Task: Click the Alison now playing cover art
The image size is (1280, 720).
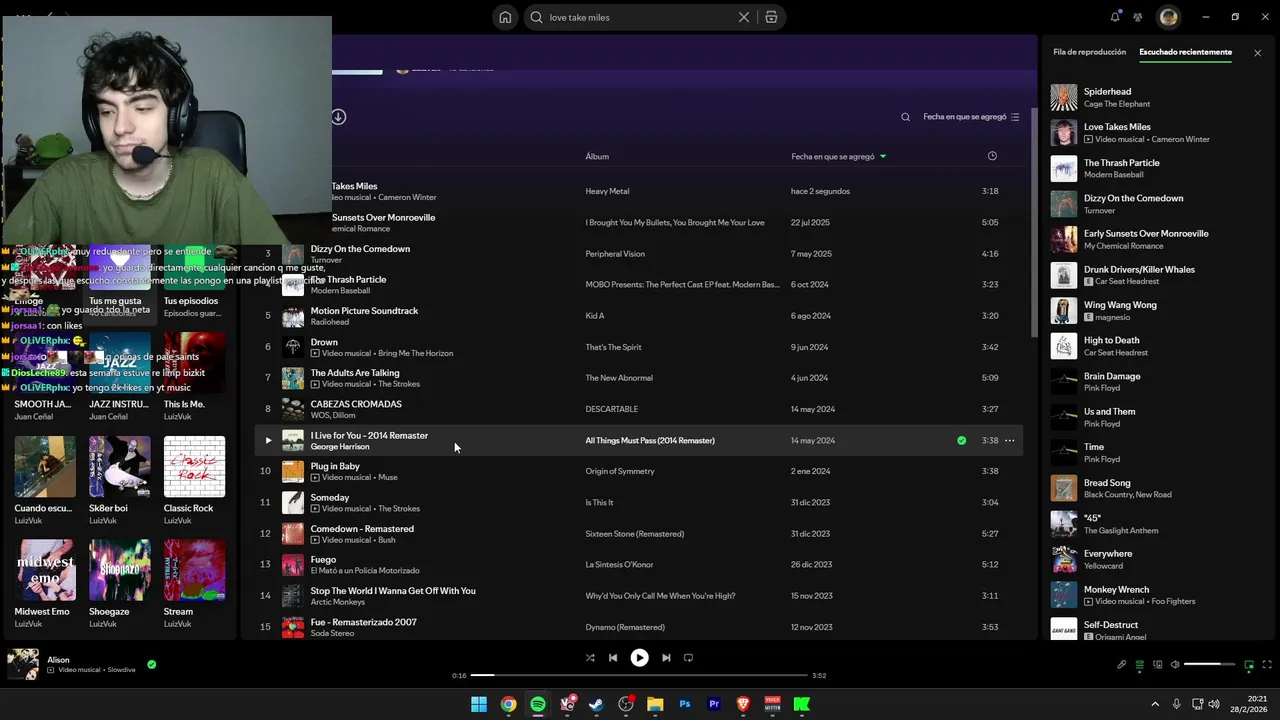Action: (23, 664)
